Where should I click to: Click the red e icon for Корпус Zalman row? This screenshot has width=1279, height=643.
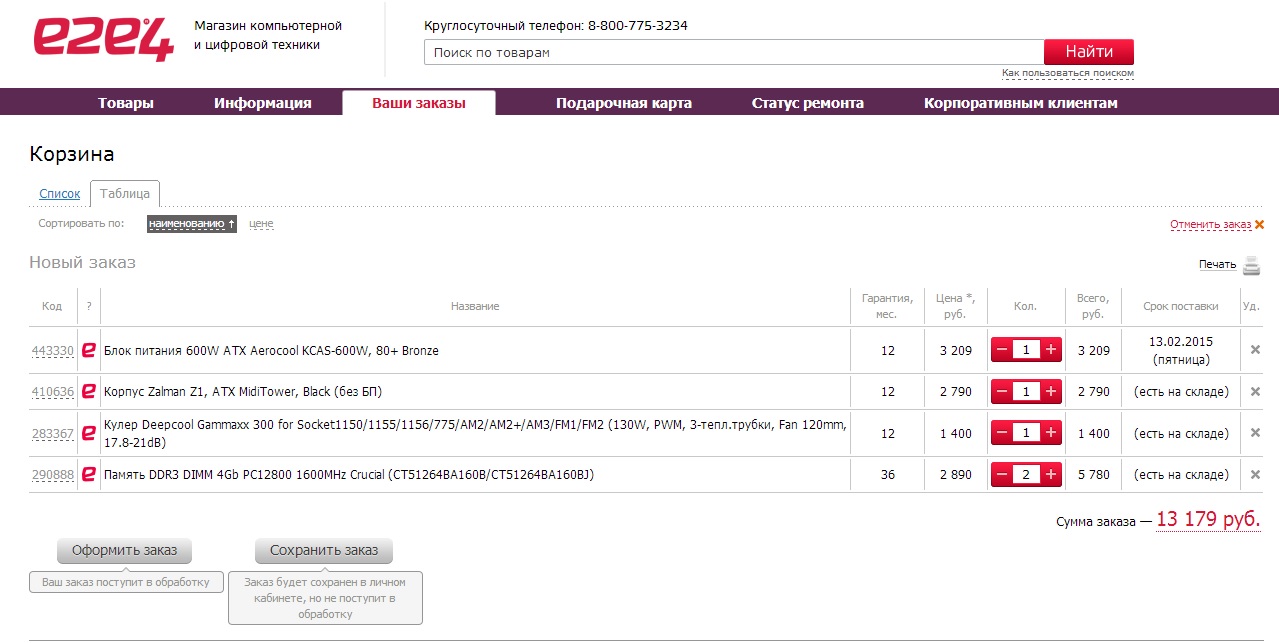(x=89, y=392)
